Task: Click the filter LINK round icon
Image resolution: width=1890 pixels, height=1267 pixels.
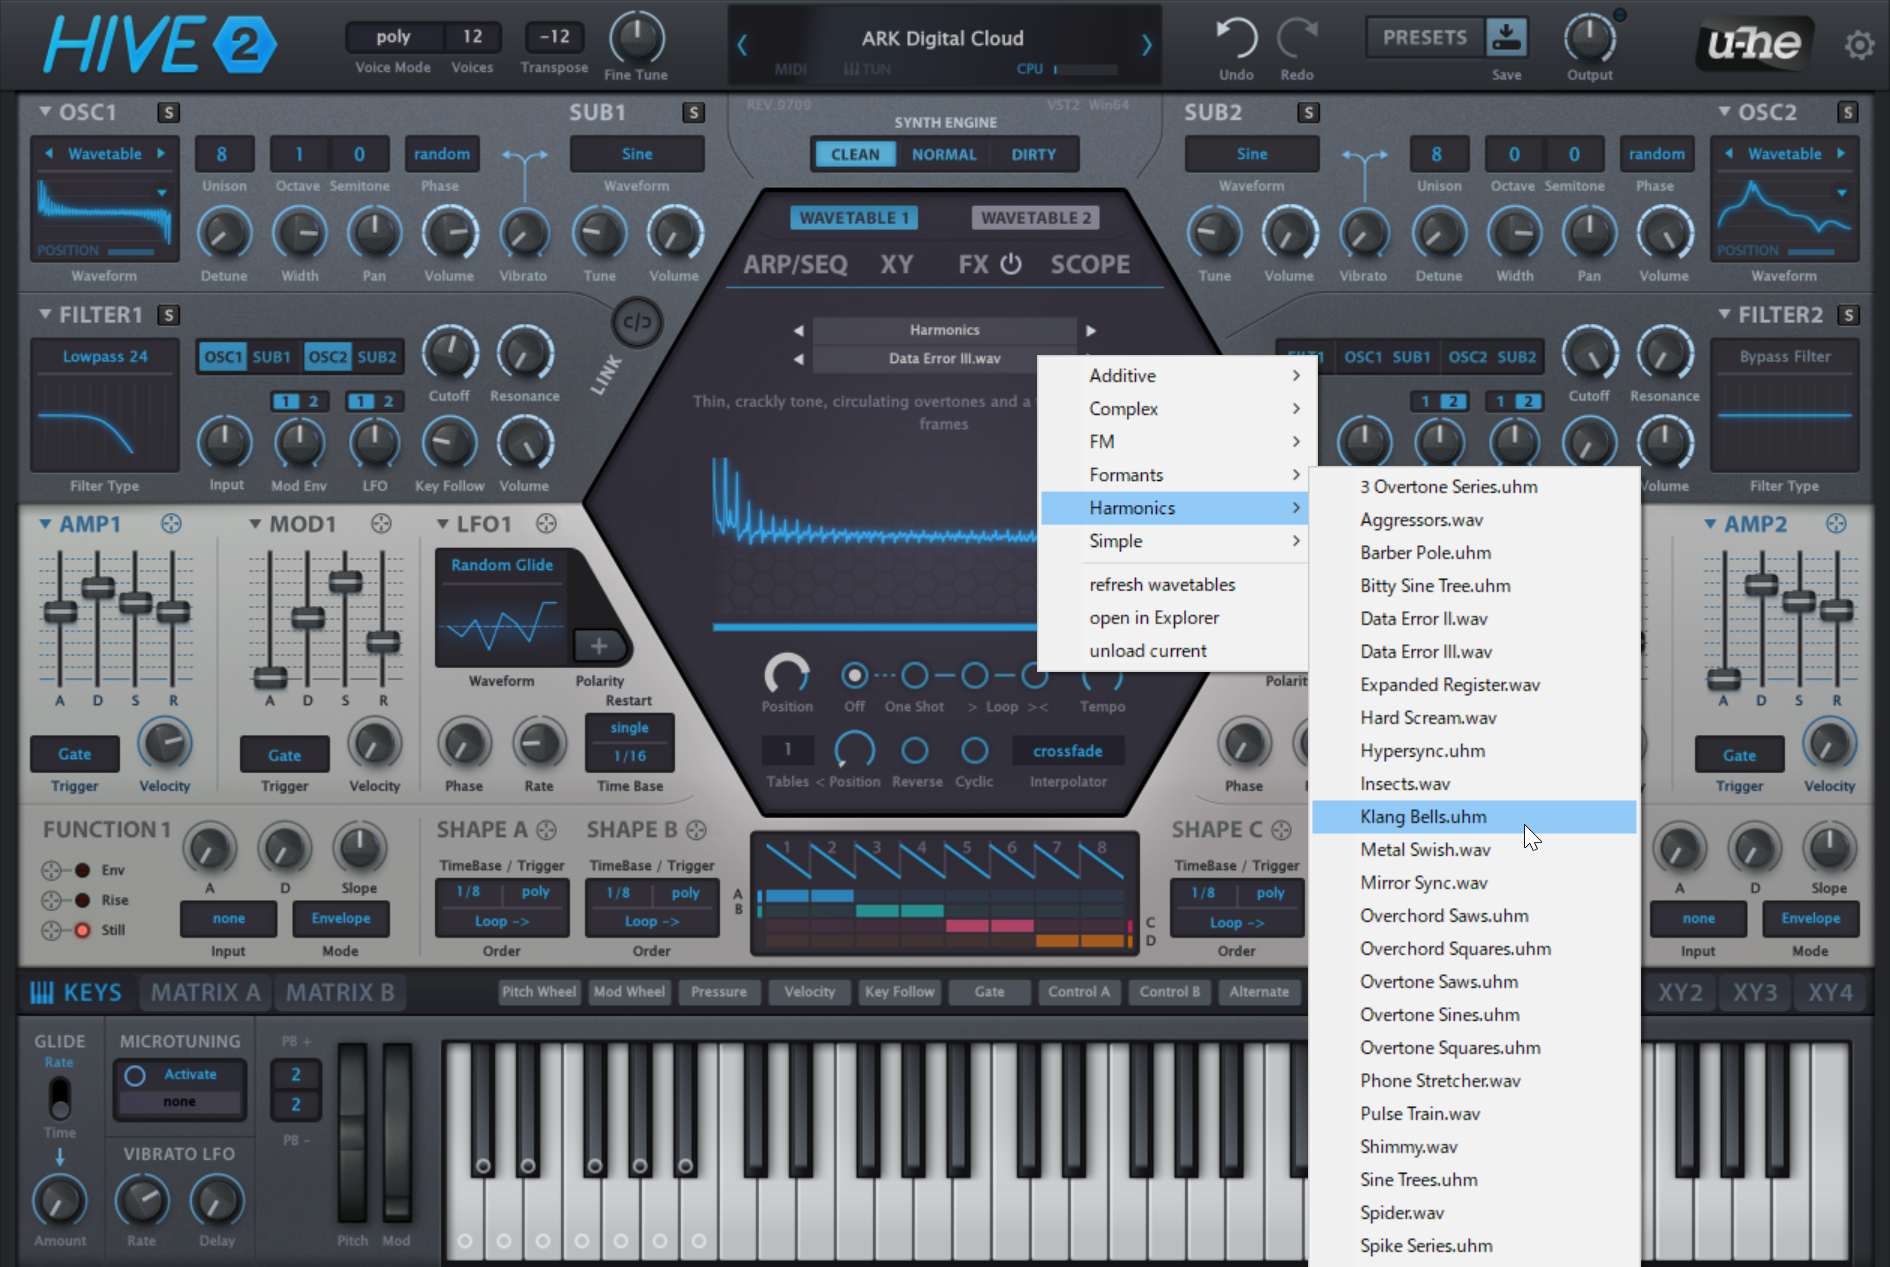Action: click(637, 322)
